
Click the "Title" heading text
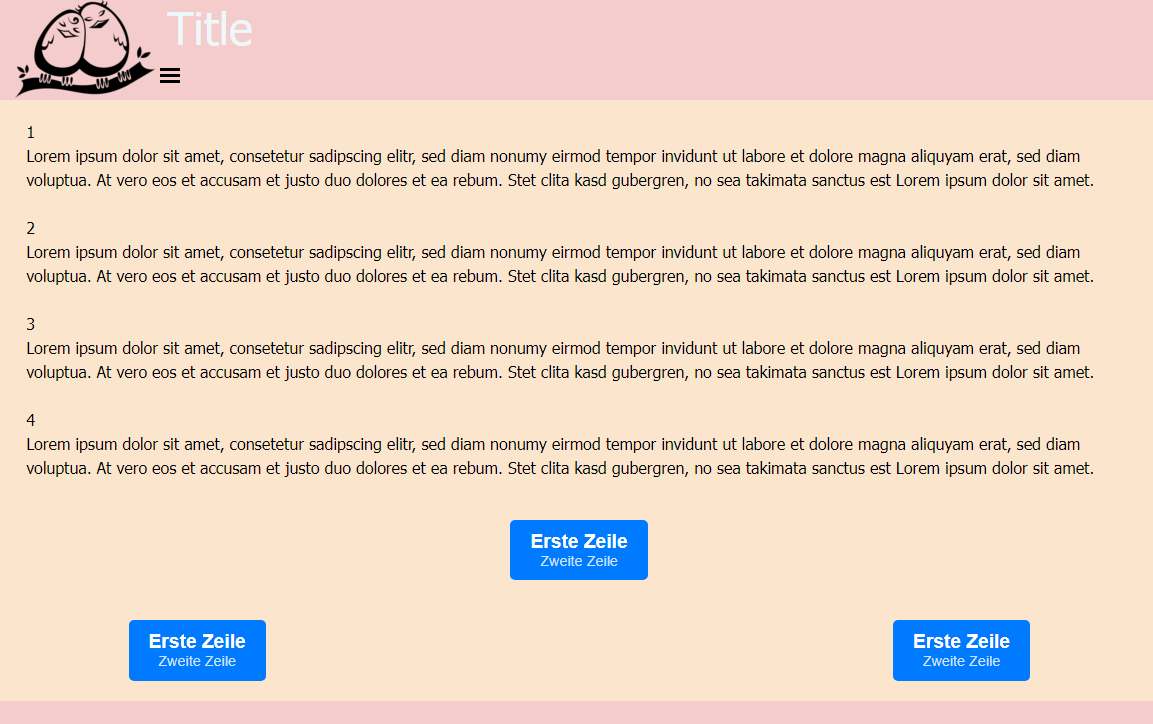[209, 29]
